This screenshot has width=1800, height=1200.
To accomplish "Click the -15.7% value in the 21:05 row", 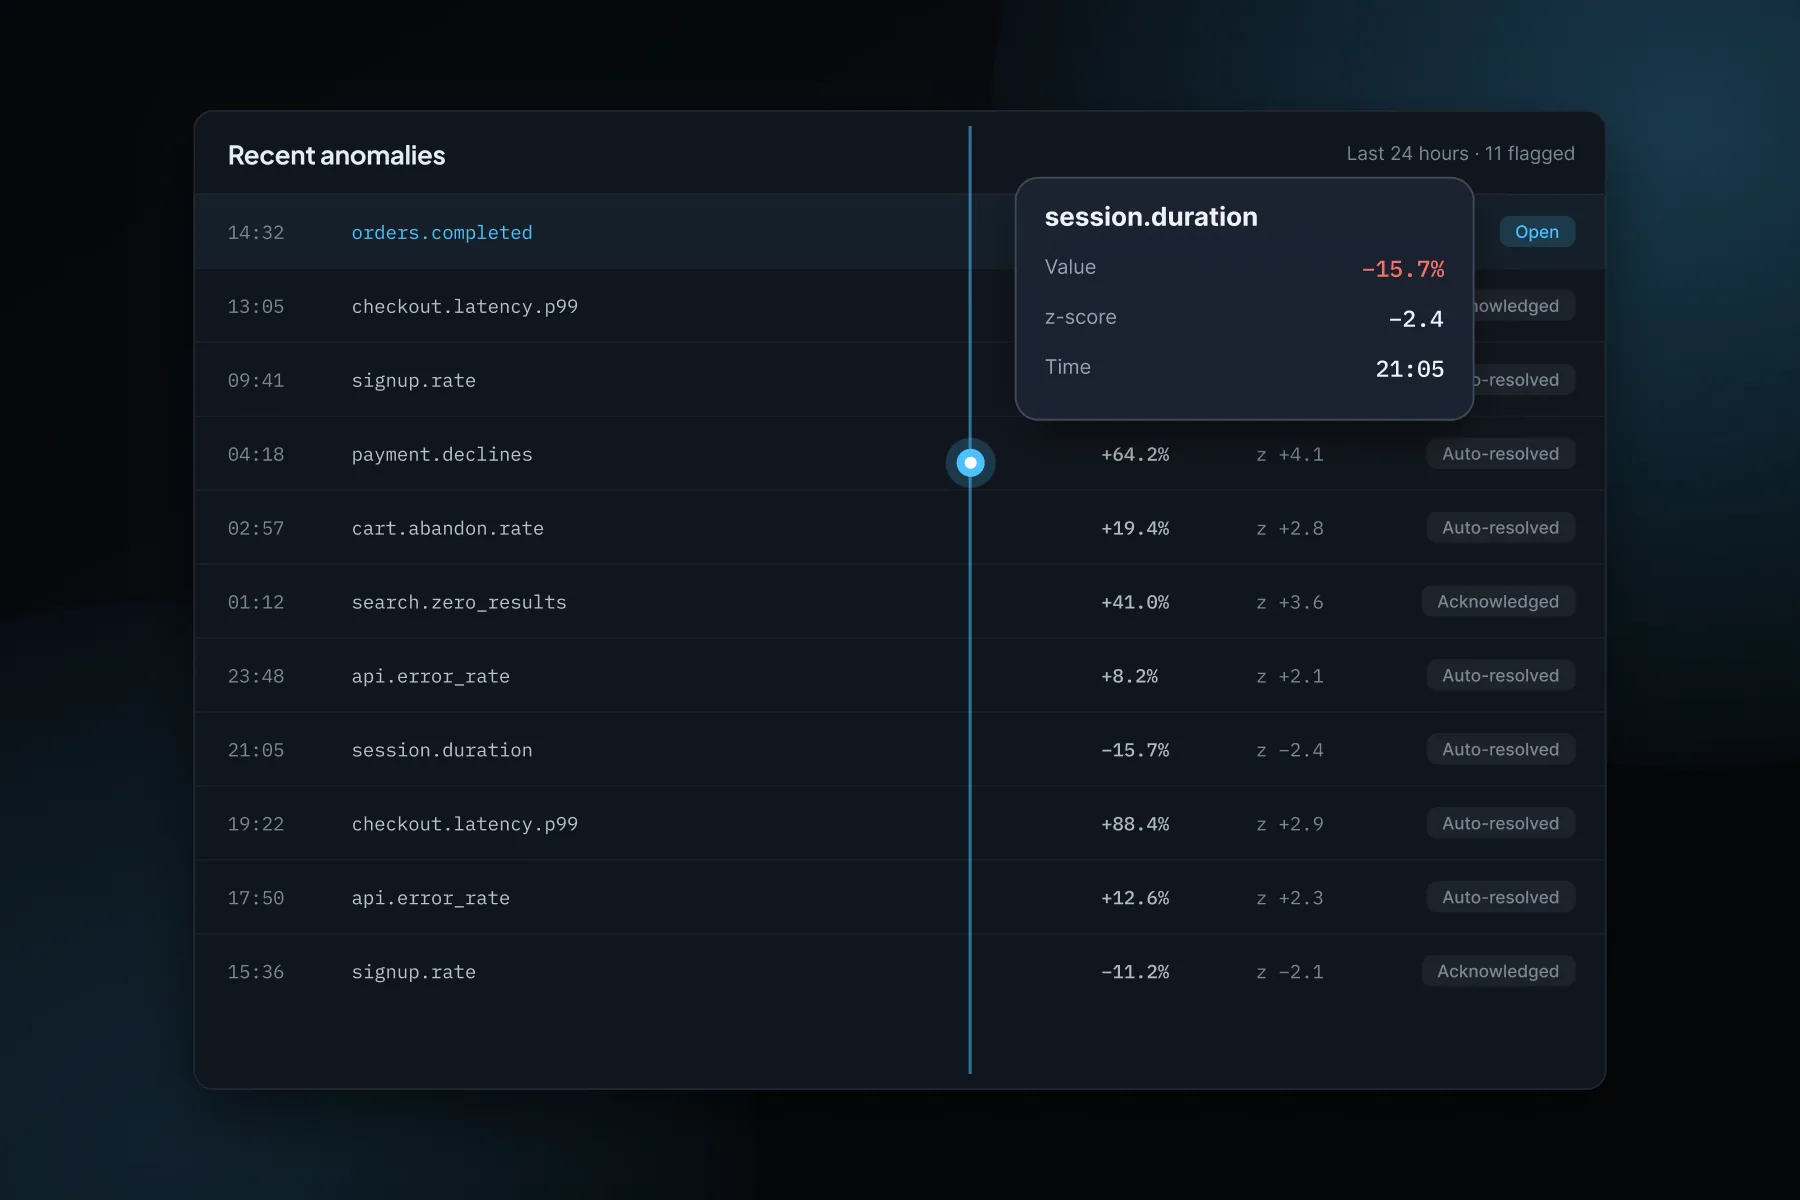I will click(x=1135, y=750).
